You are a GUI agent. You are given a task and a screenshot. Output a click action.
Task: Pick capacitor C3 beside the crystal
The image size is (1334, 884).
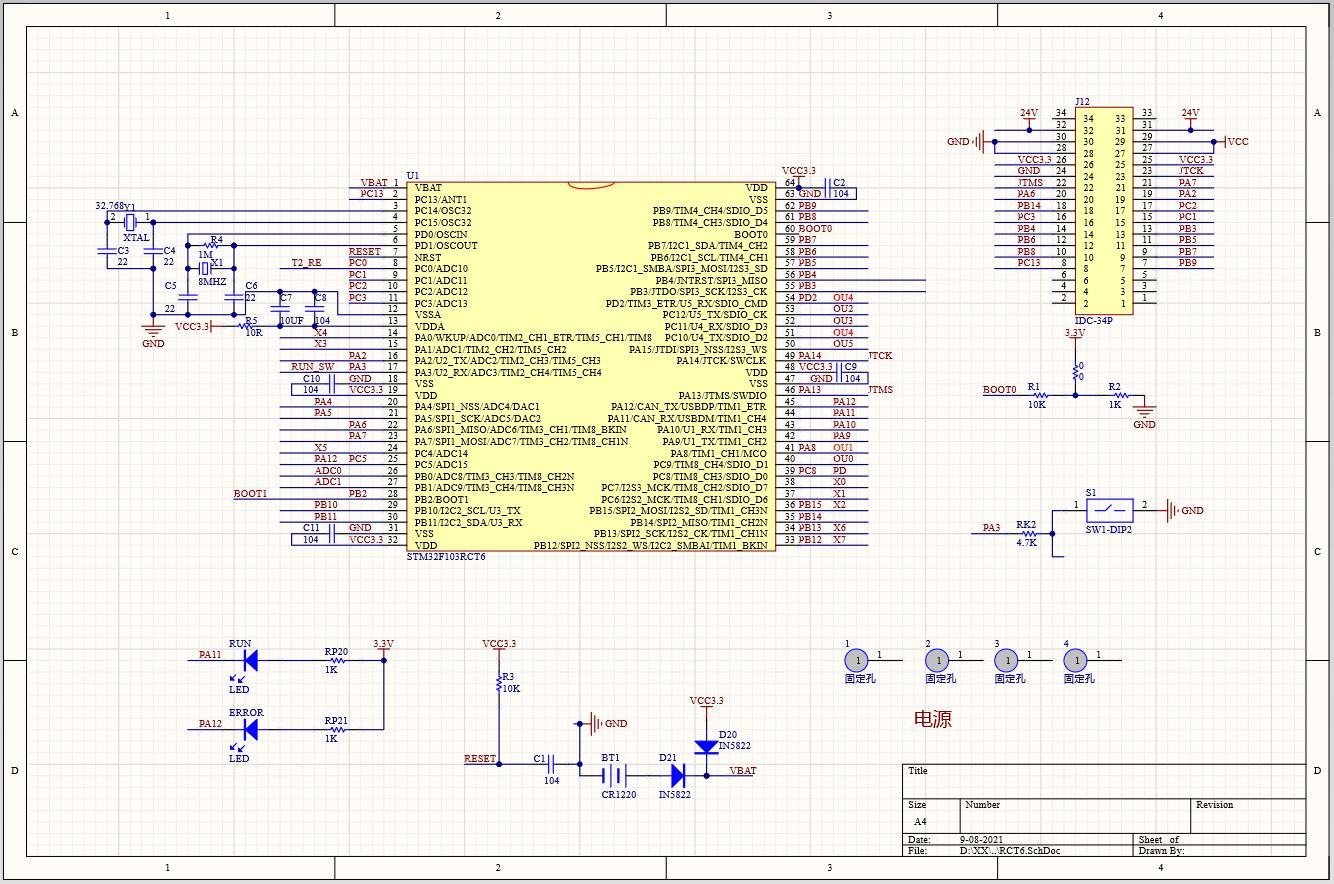tap(108, 253)
